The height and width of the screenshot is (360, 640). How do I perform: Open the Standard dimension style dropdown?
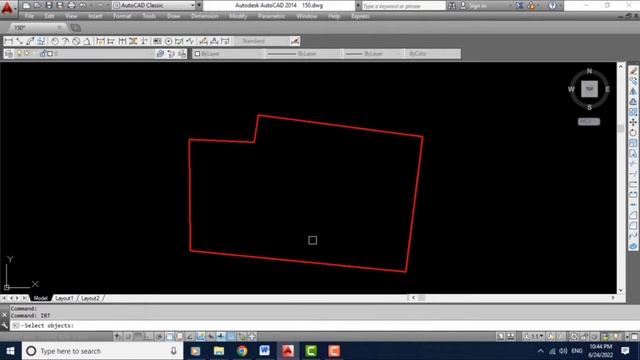(261, 41)
